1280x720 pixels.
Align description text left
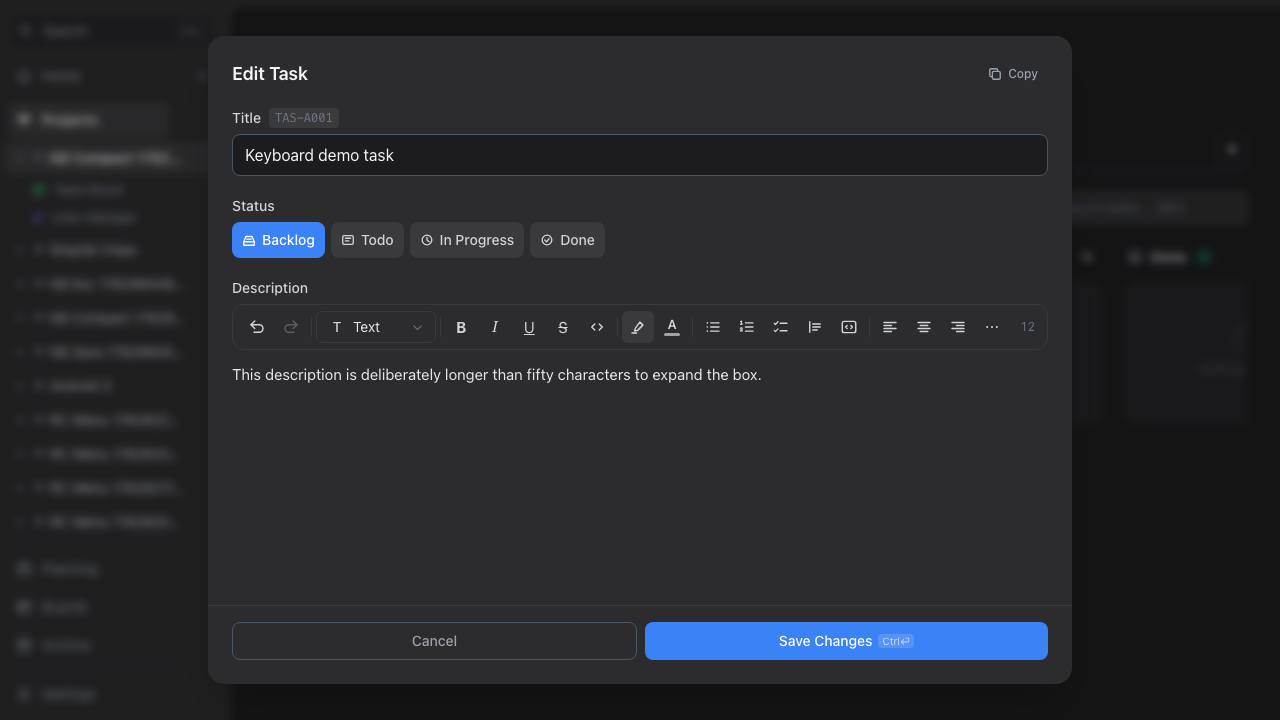890,327
